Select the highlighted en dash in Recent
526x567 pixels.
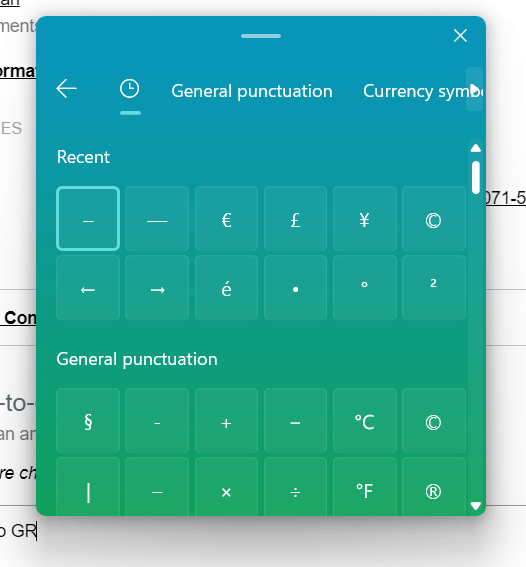(x=88, y=219)
